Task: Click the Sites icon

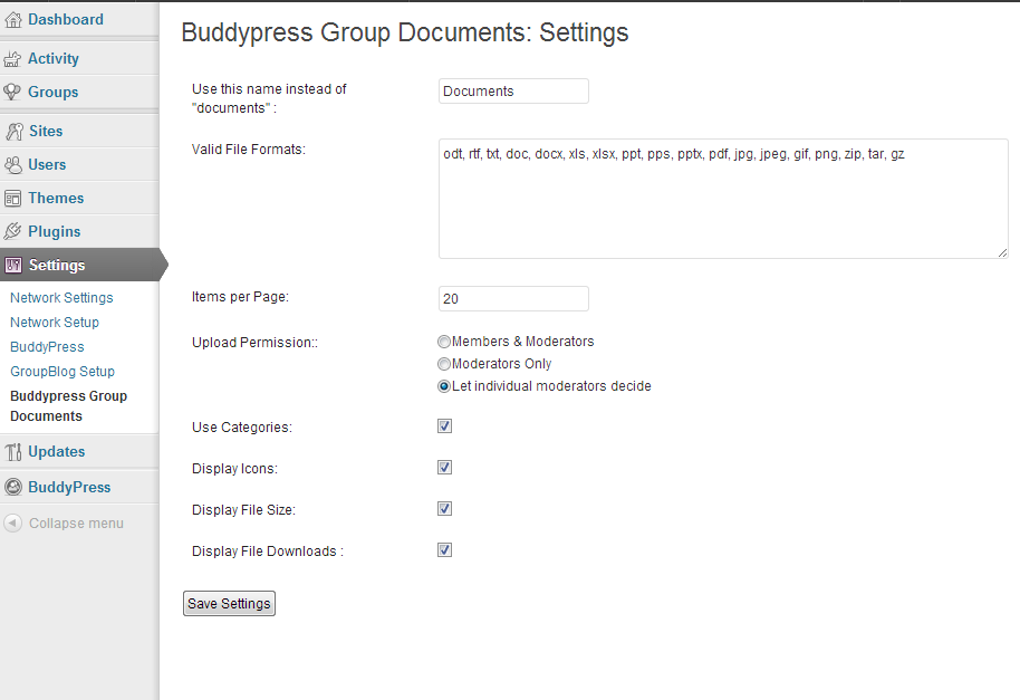Action: point(15,130)
